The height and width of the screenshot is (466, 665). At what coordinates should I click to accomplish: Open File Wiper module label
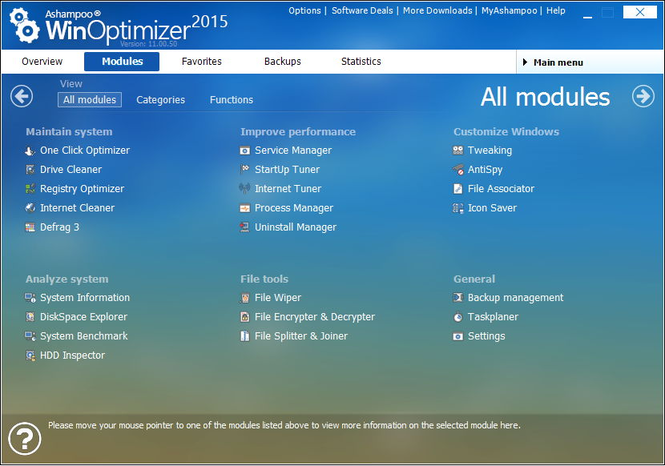(278, 298)
